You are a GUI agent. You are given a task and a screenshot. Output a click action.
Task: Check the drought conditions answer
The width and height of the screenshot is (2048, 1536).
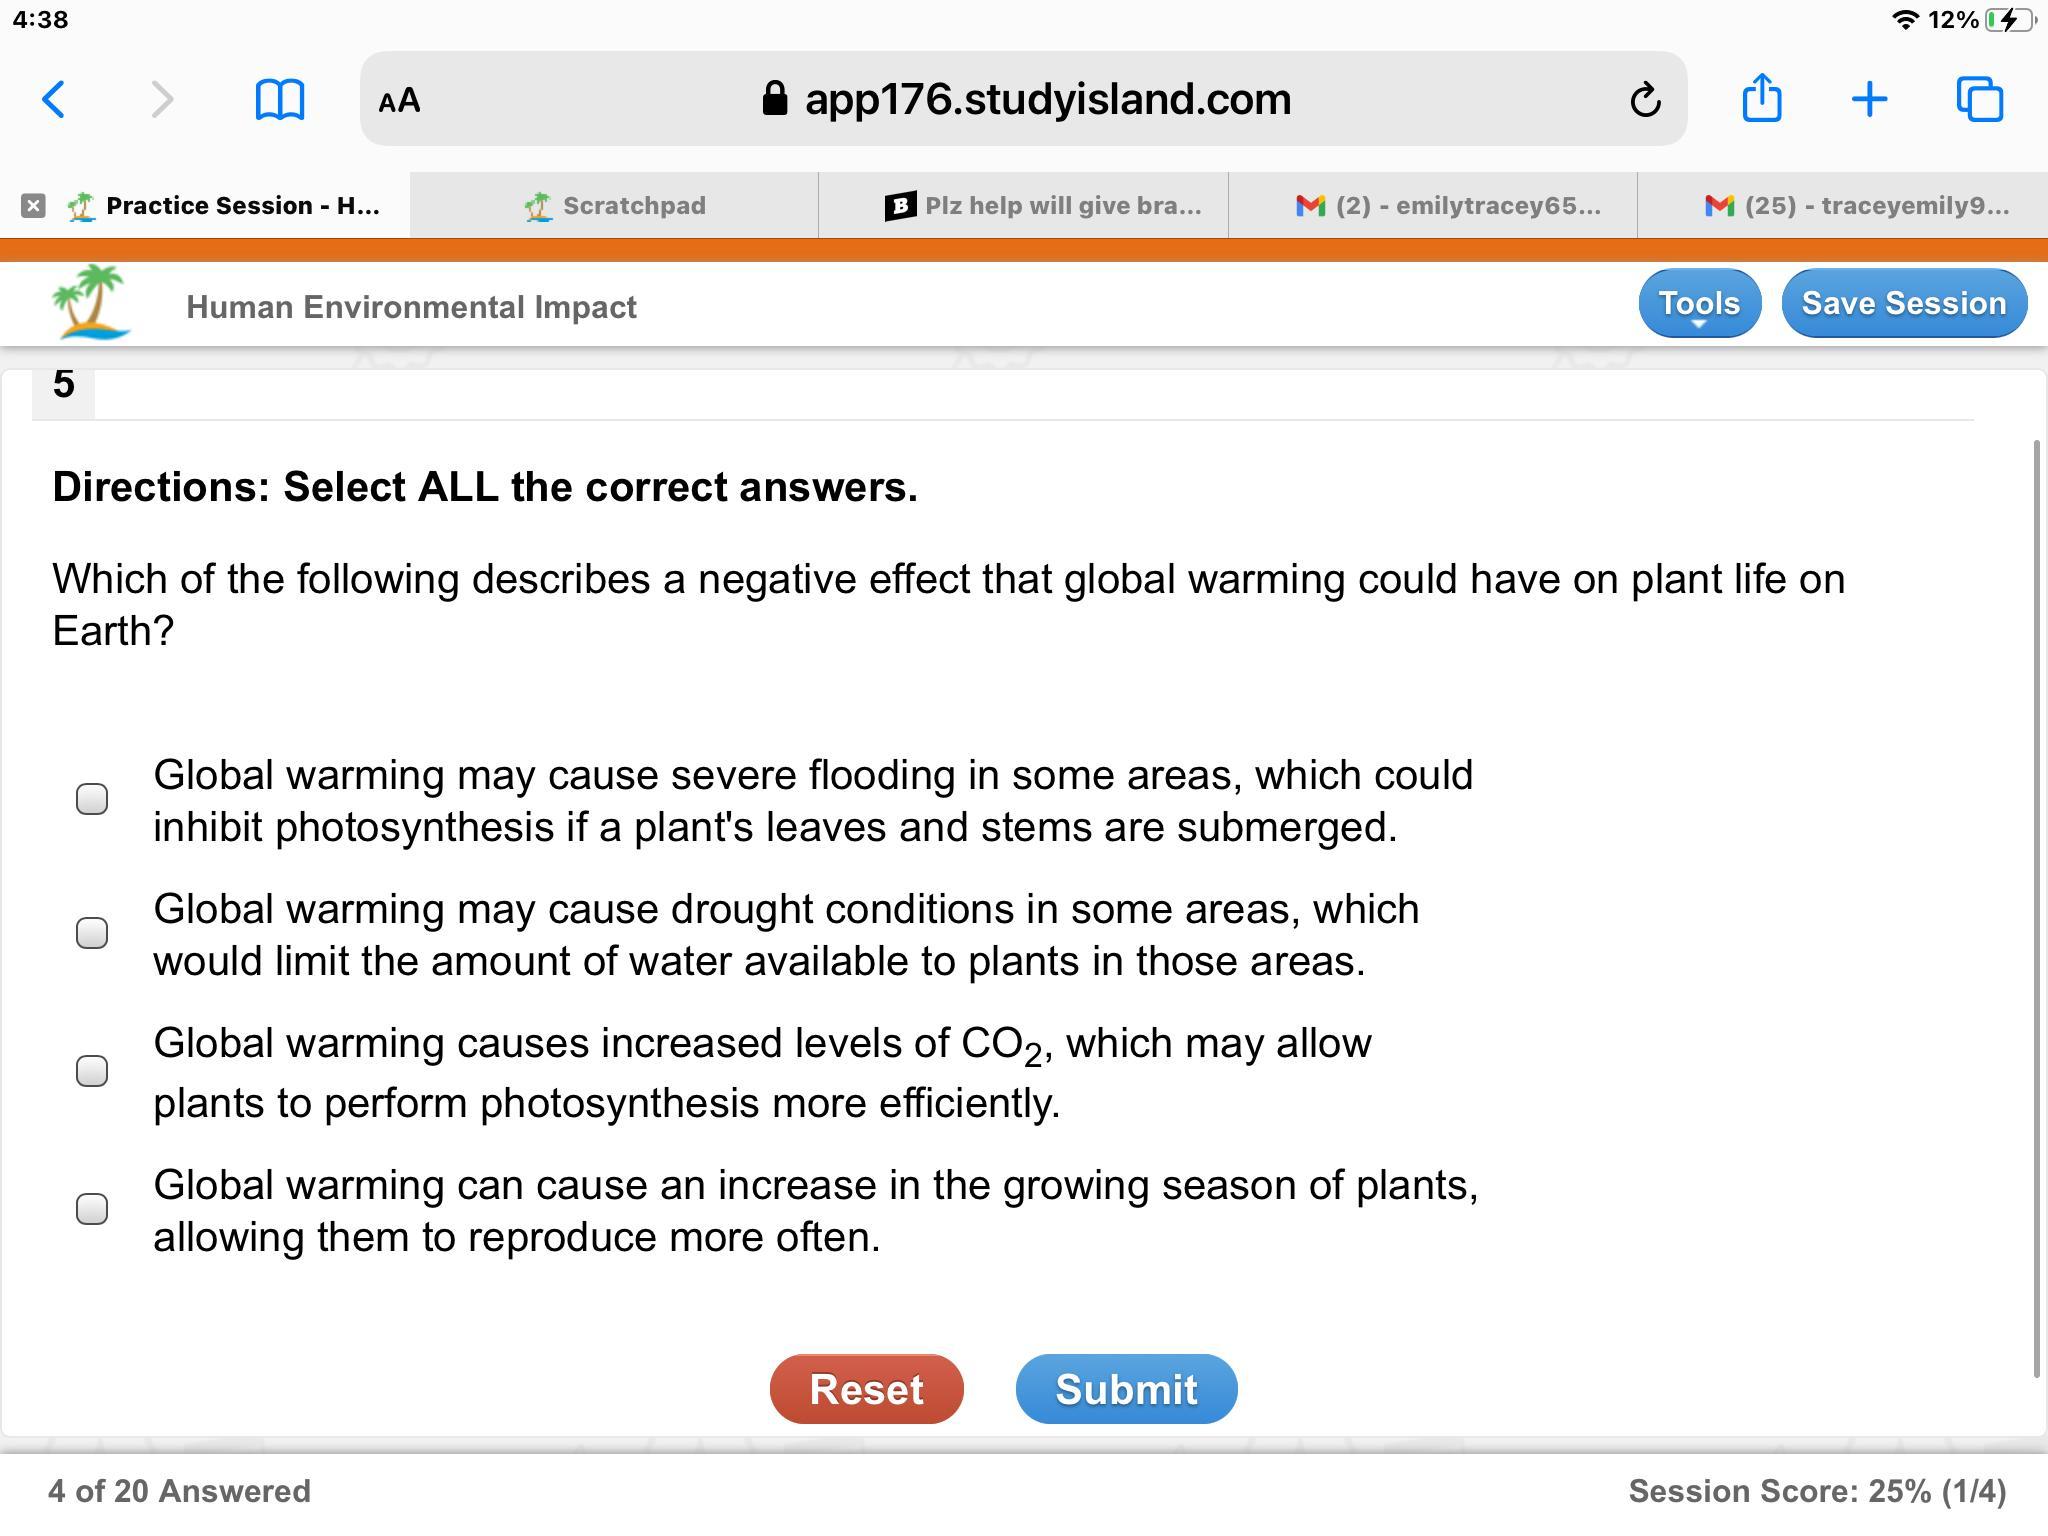tap(92, 933)
